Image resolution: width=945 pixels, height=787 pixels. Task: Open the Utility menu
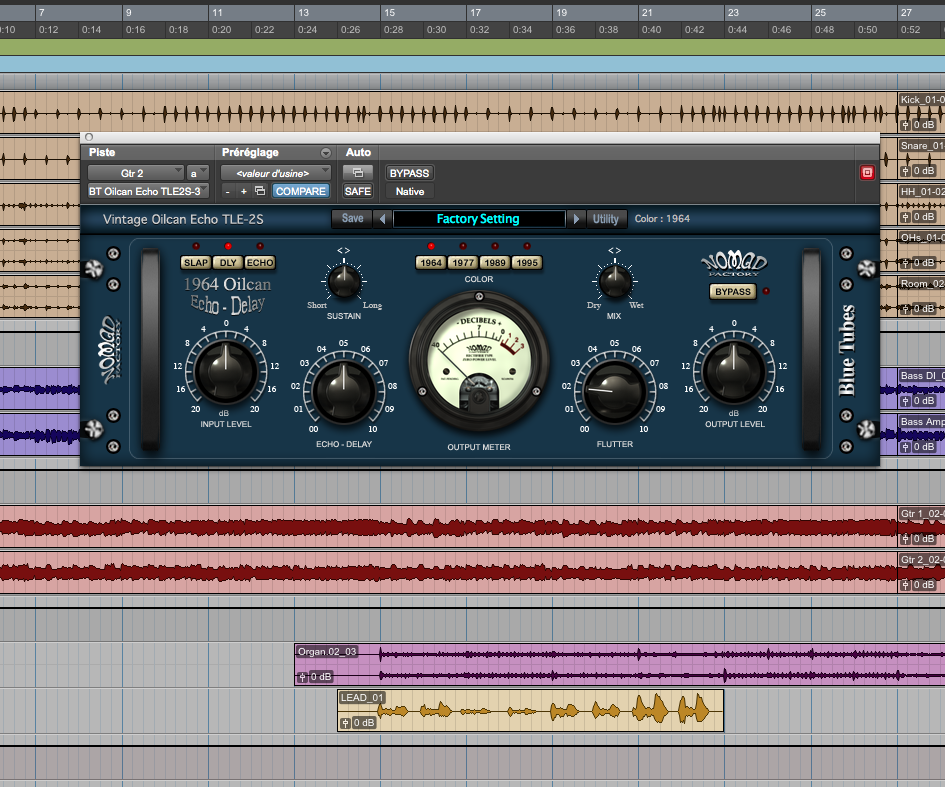606,219
